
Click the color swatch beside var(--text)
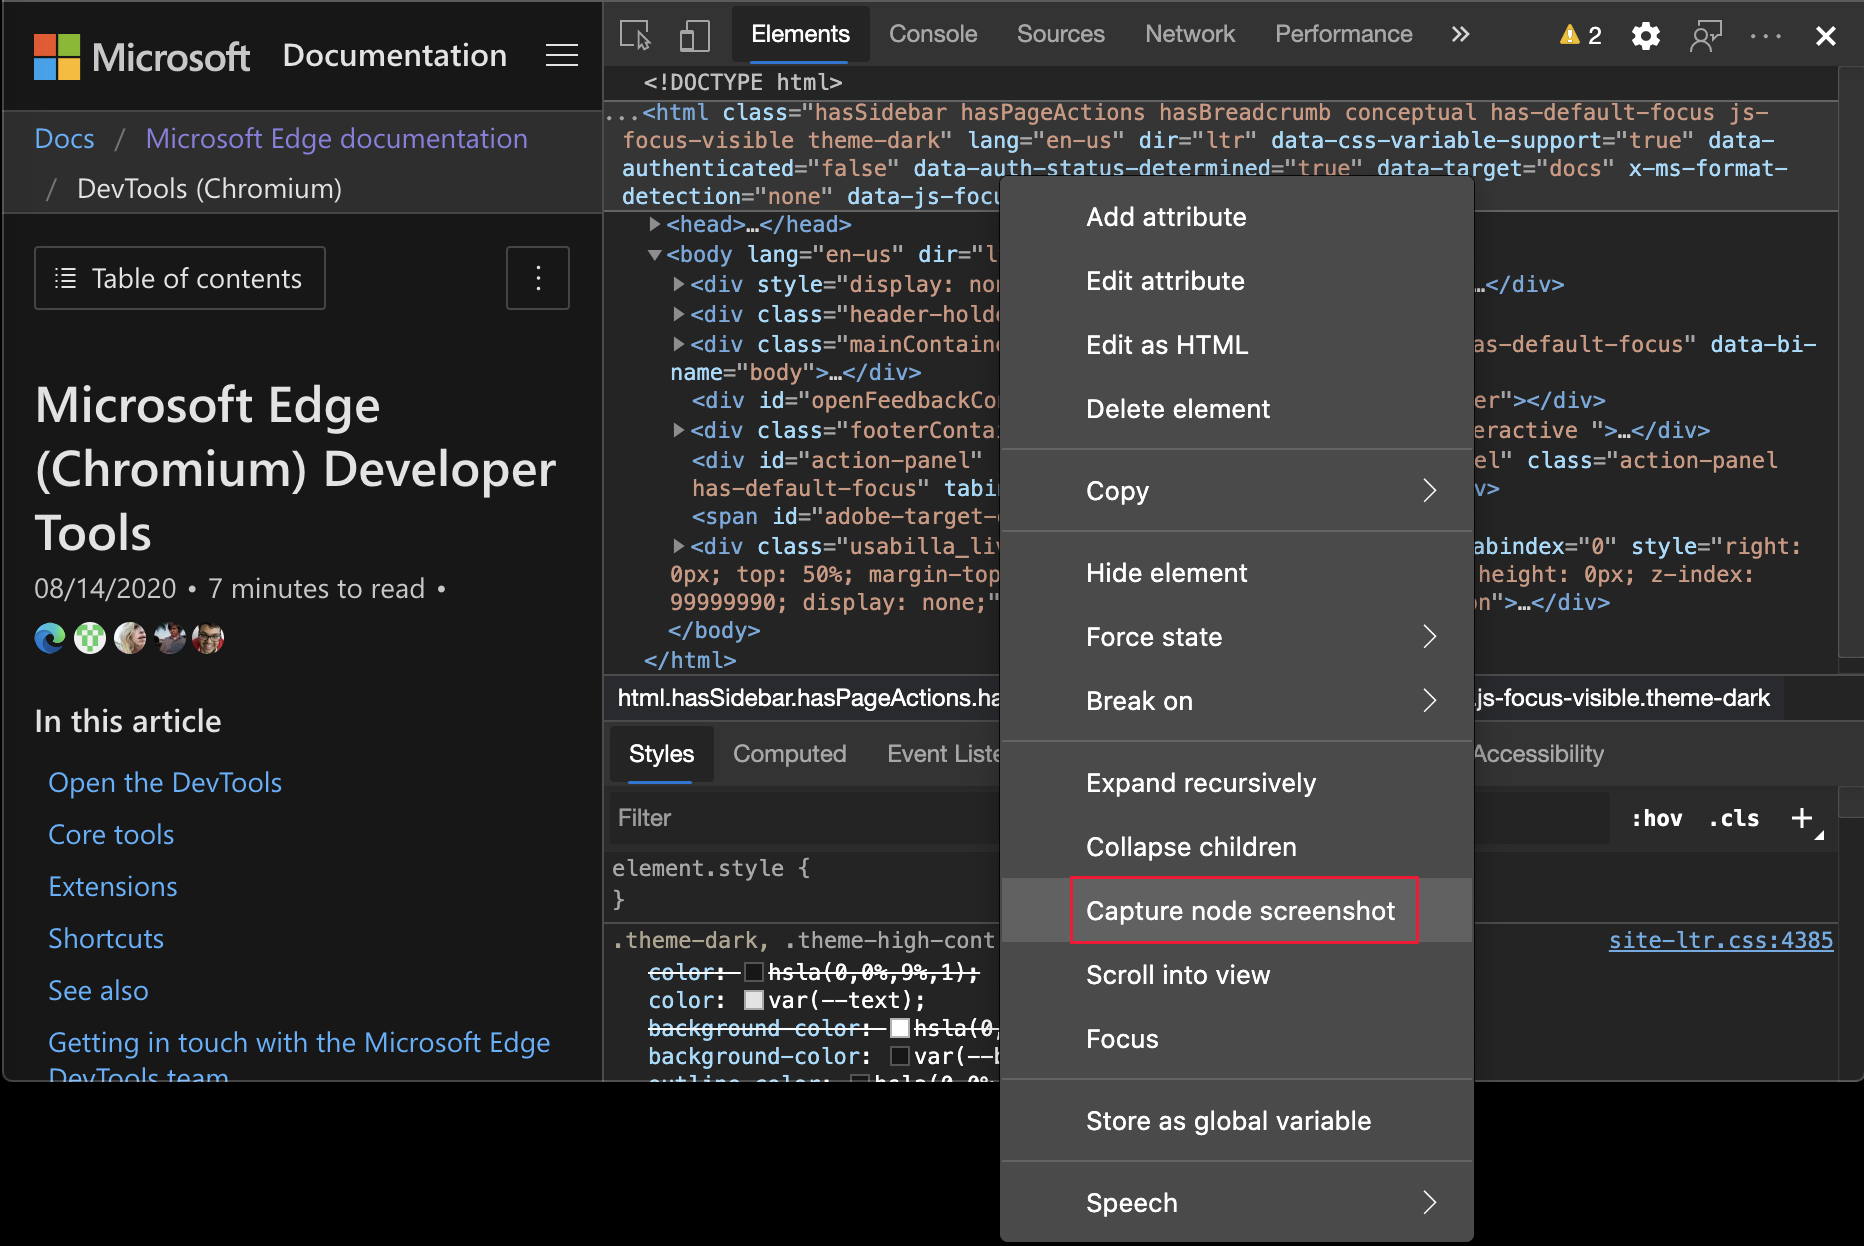click(x=752, y=1000)
